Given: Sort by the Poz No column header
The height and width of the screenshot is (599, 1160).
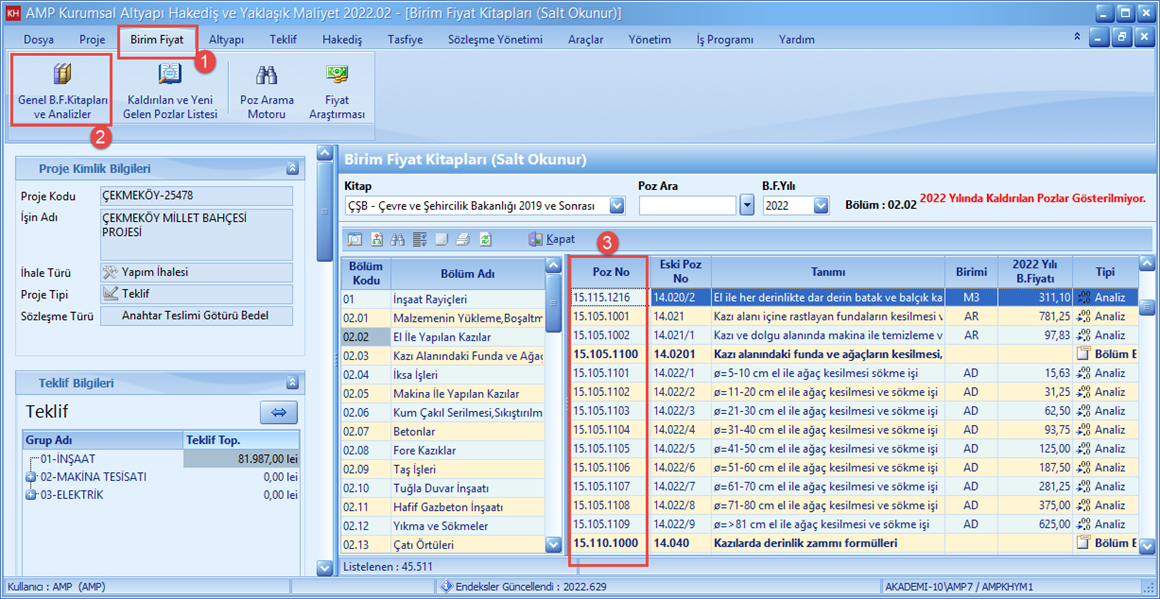Looking at the screenshot, I should [x=610, y=272].
